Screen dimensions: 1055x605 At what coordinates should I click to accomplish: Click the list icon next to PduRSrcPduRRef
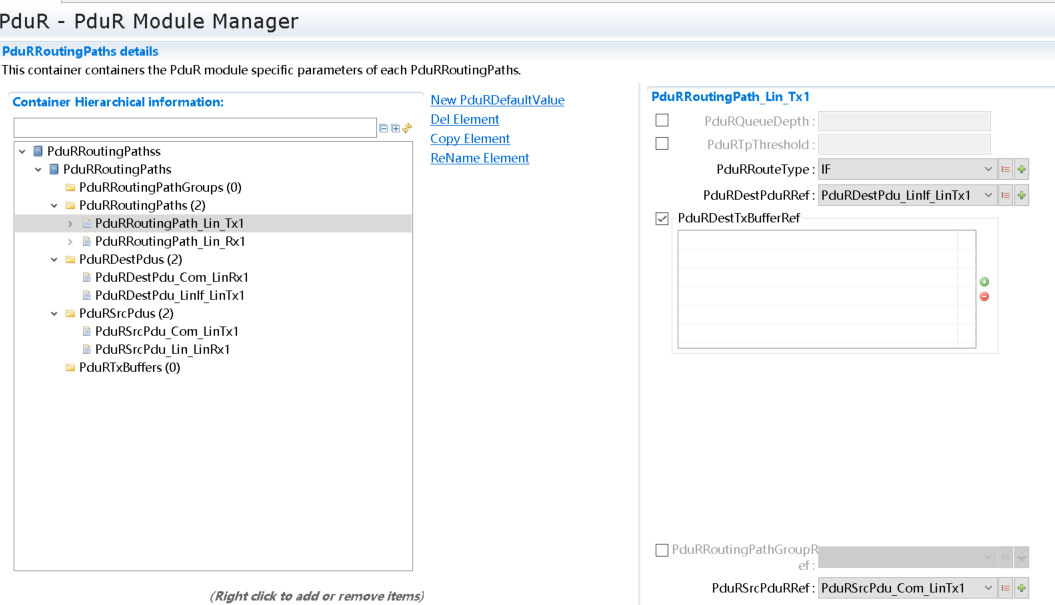(1006, 589)
